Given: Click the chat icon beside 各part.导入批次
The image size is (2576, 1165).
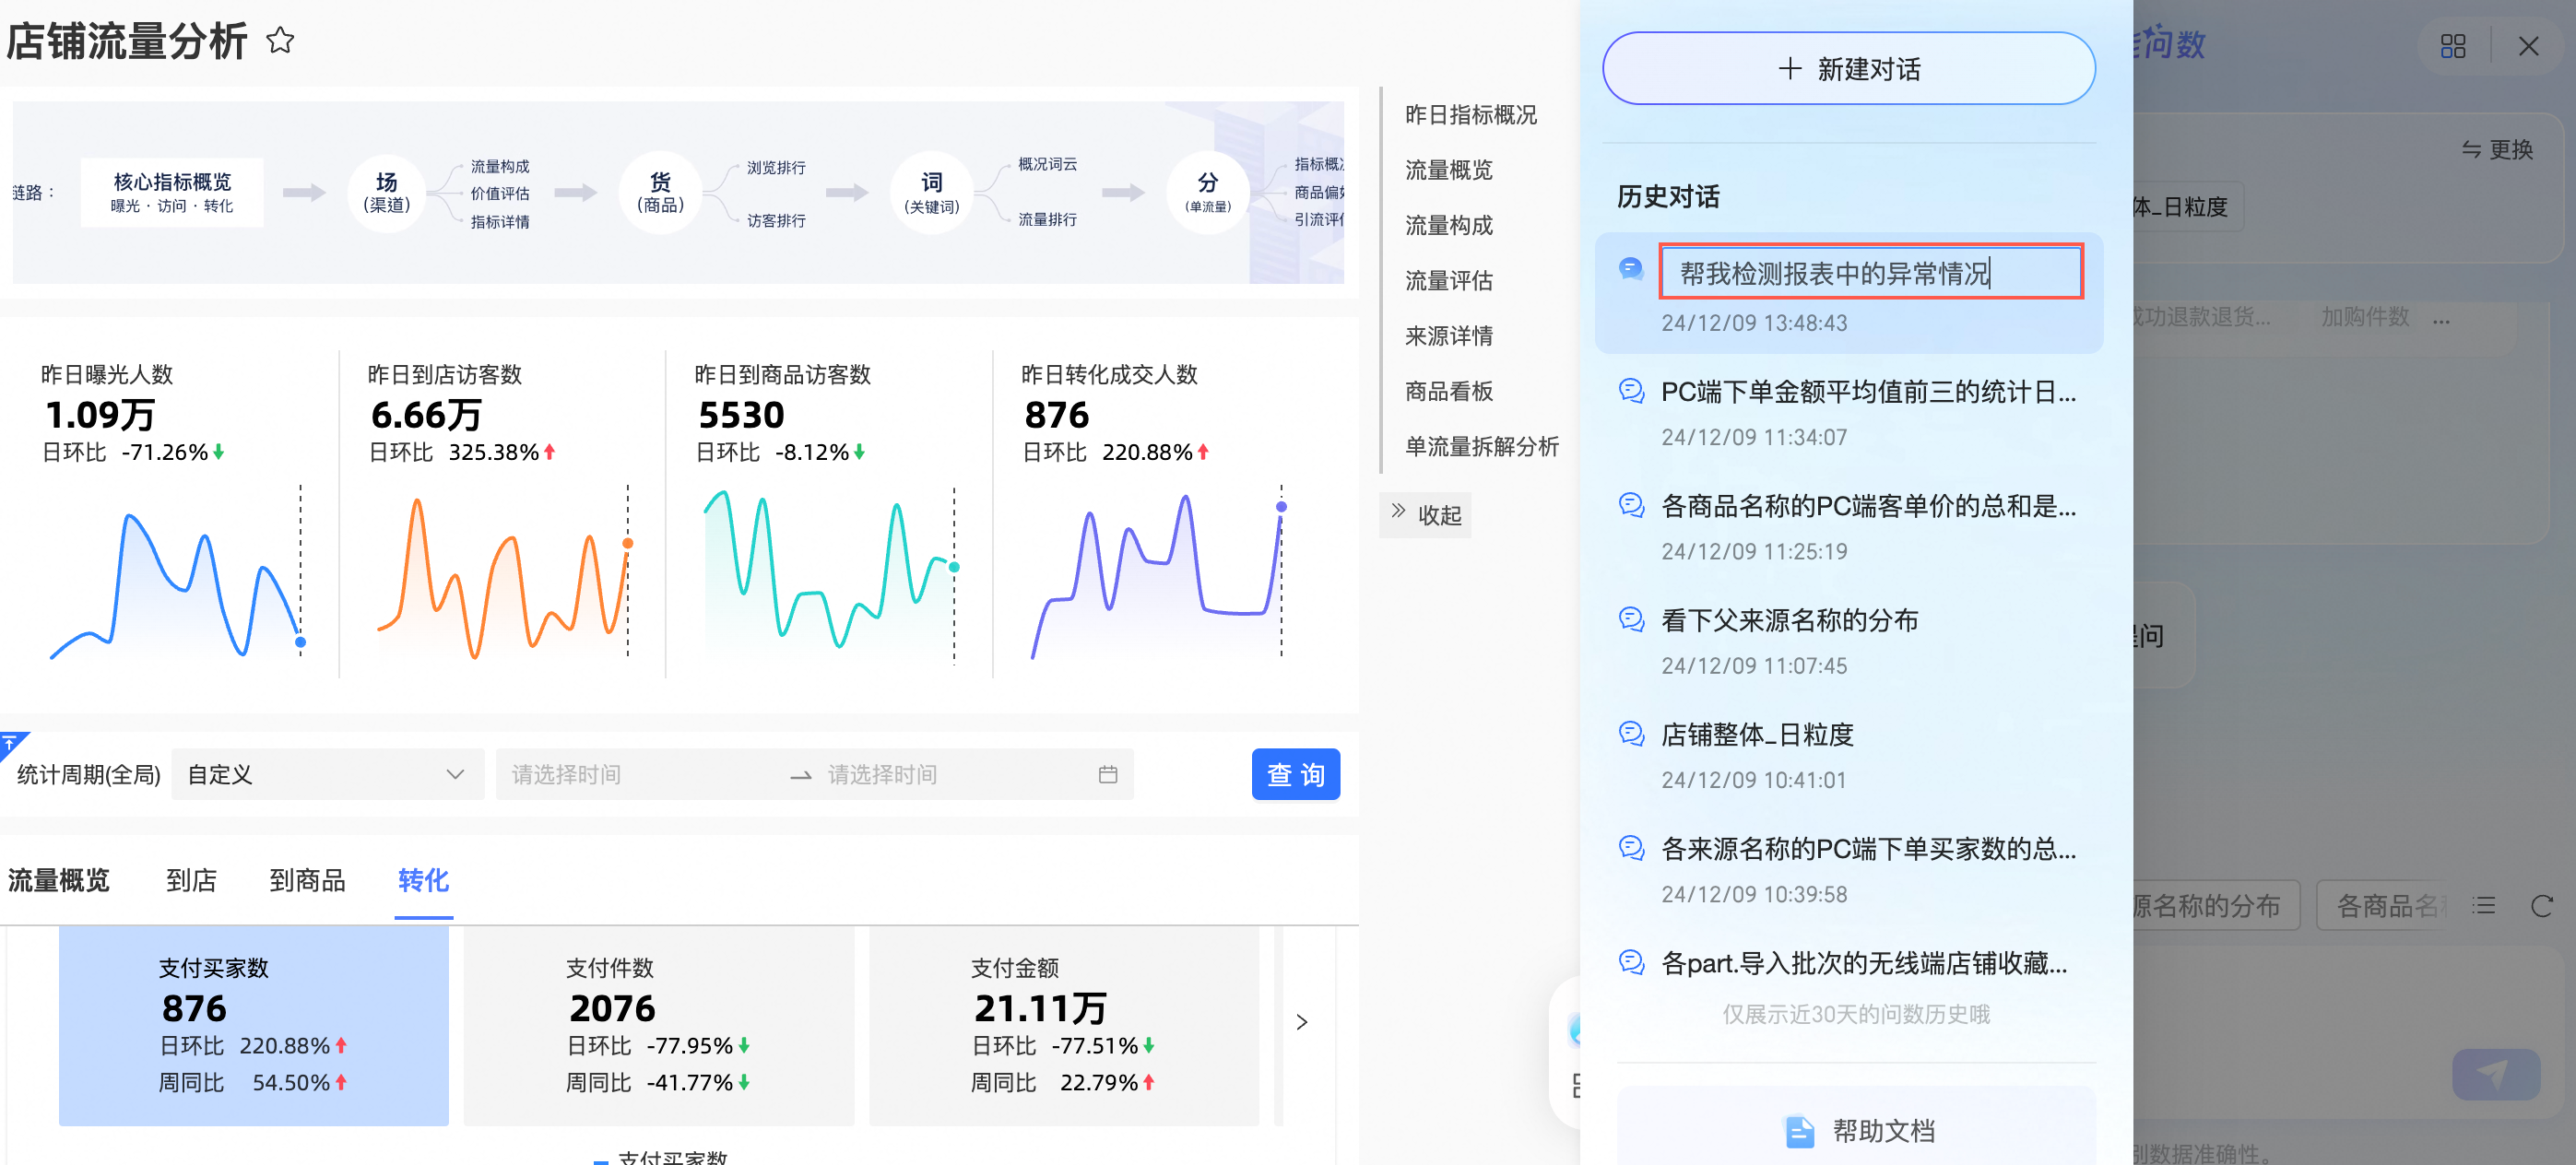Looking at the screenshot, I should pyautogui.click(x=1631, y=961).
